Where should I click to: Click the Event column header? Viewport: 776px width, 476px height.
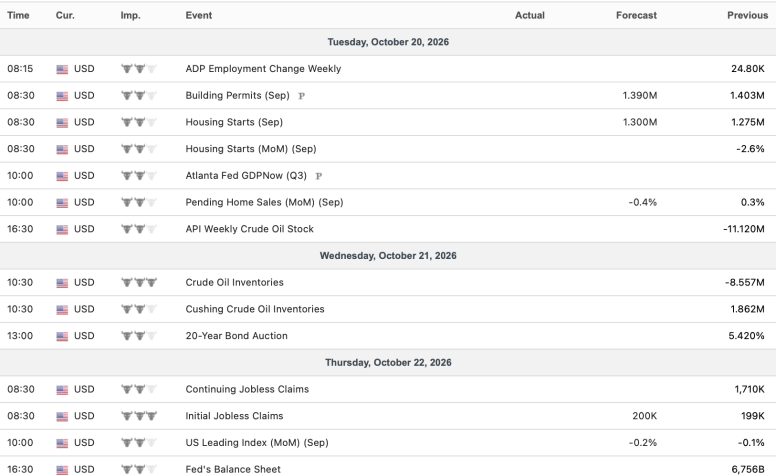tap(199, 15)
